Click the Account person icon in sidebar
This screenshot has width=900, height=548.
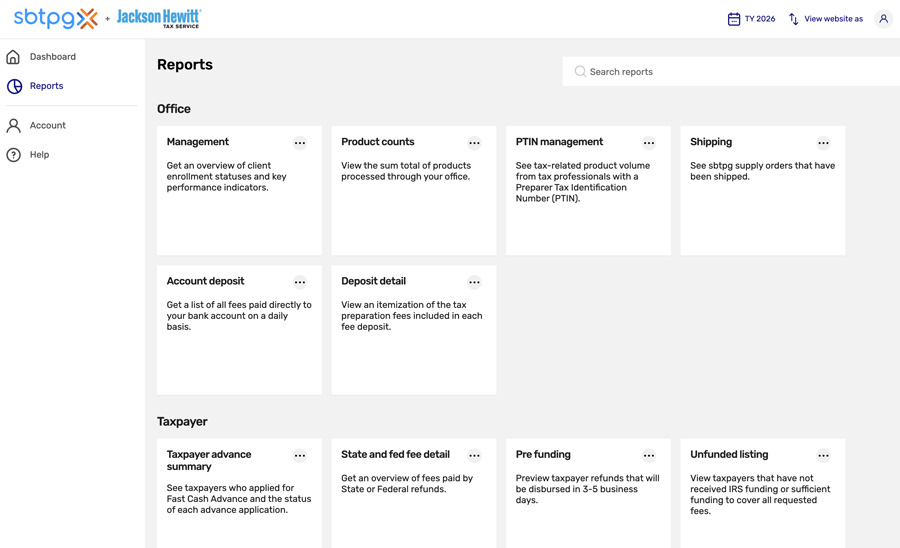pyautogui.click(x=14, y=126)
